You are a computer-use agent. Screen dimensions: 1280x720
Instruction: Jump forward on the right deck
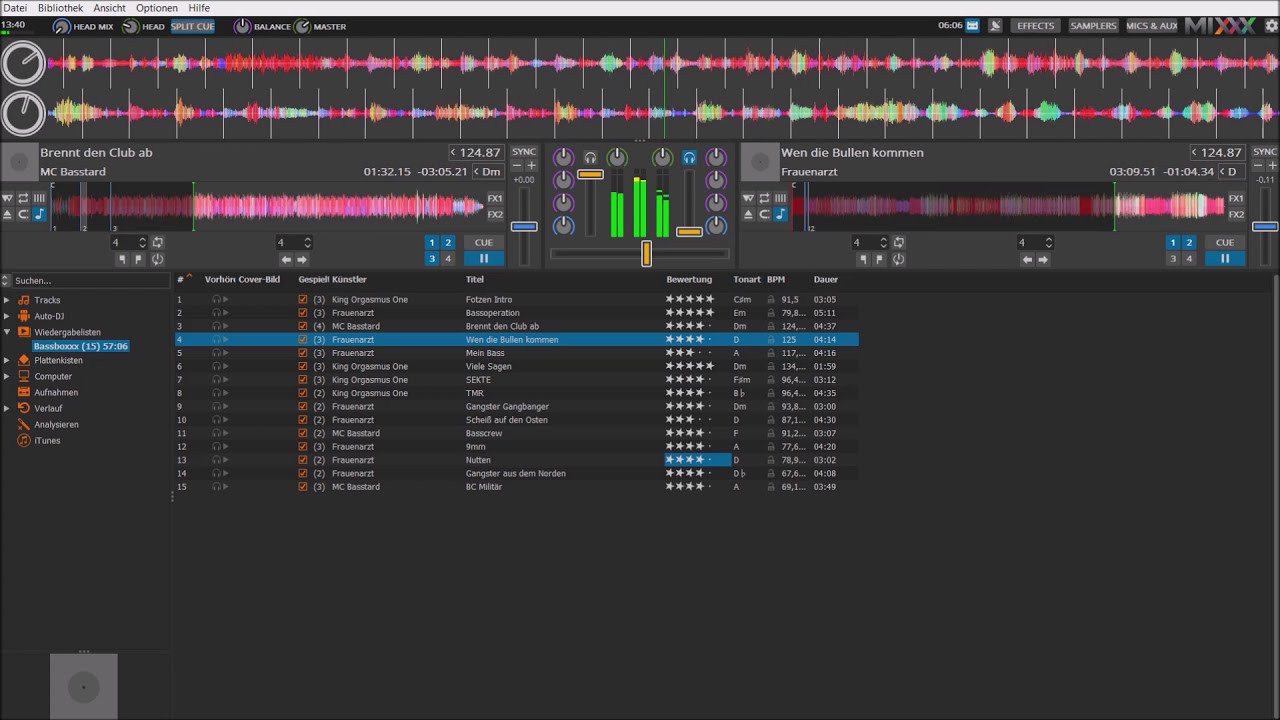(1043, 259)
